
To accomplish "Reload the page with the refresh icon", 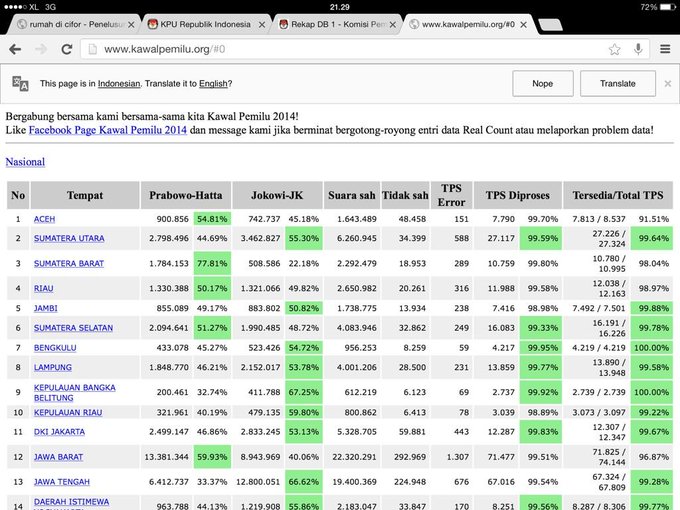I will pyautogui.click(x=66, y=49).
